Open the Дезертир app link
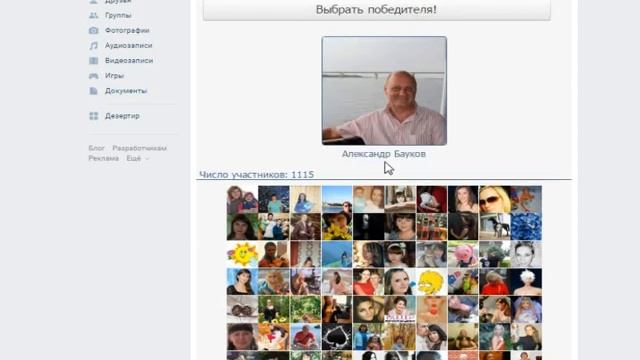This screenshot has width=640, height=360. coord(122,116)
